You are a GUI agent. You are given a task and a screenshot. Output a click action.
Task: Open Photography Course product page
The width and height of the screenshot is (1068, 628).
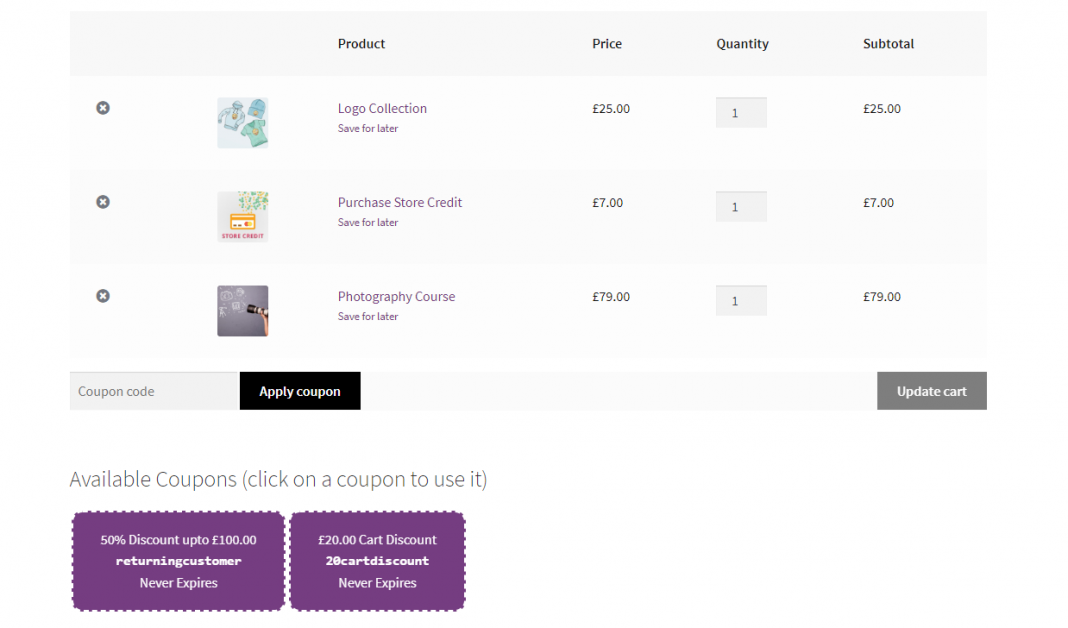pos(396,296)
